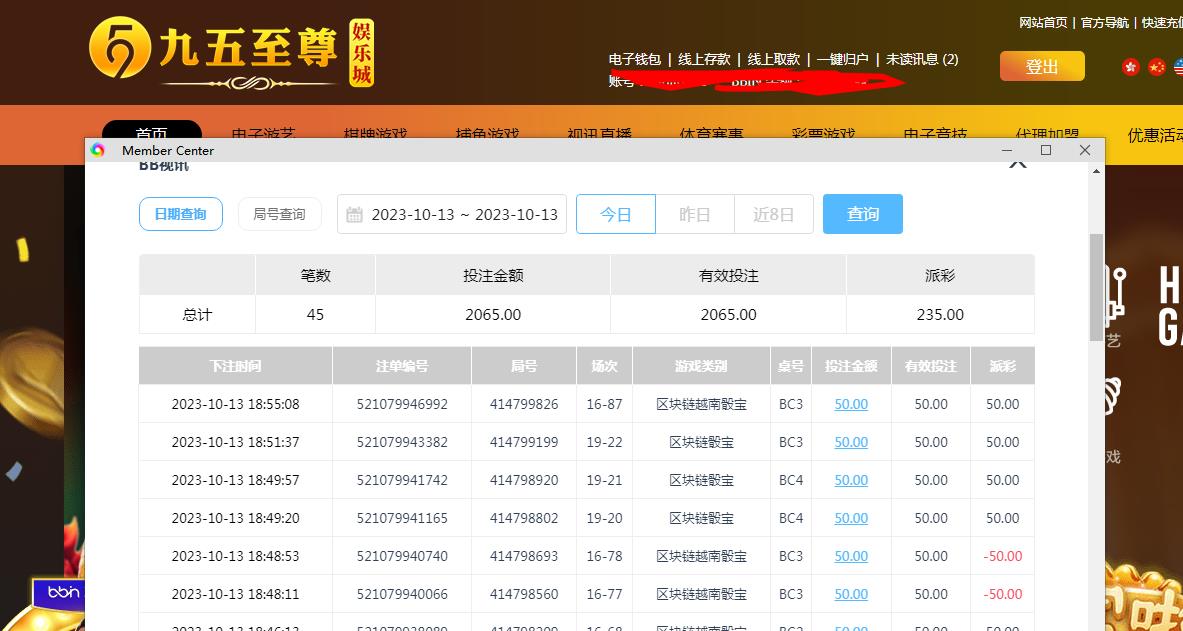Image resolution: width=1183 pixels, height=631 pixels.
Task: Open 未读讯息 (2) messages link
Action: pyautogui.click(x=921, y=59)
